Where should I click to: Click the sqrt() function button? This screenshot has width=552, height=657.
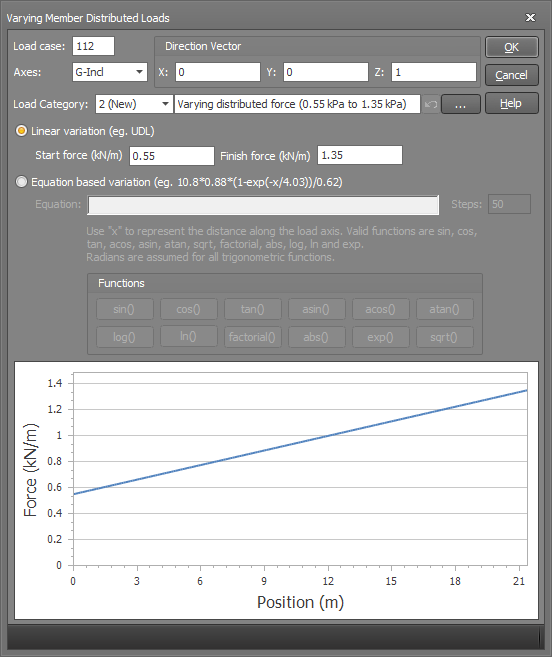pos(445,337)
